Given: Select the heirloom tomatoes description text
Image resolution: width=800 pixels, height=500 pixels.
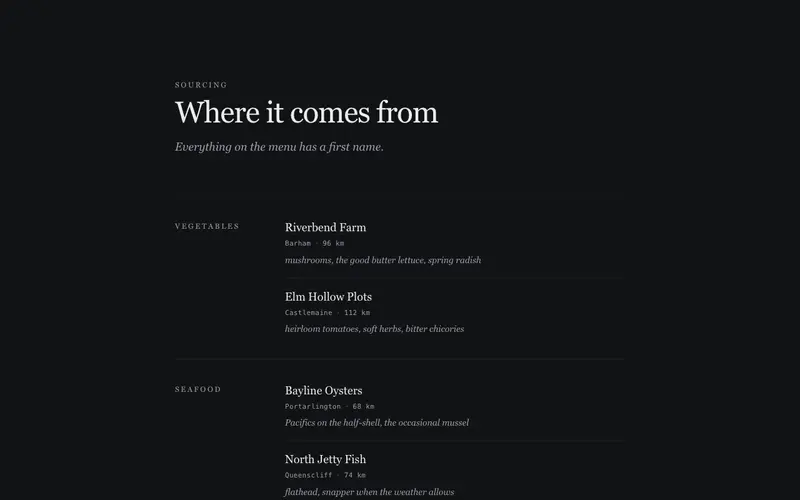Looking at the screenshot, I should (374, 329).
